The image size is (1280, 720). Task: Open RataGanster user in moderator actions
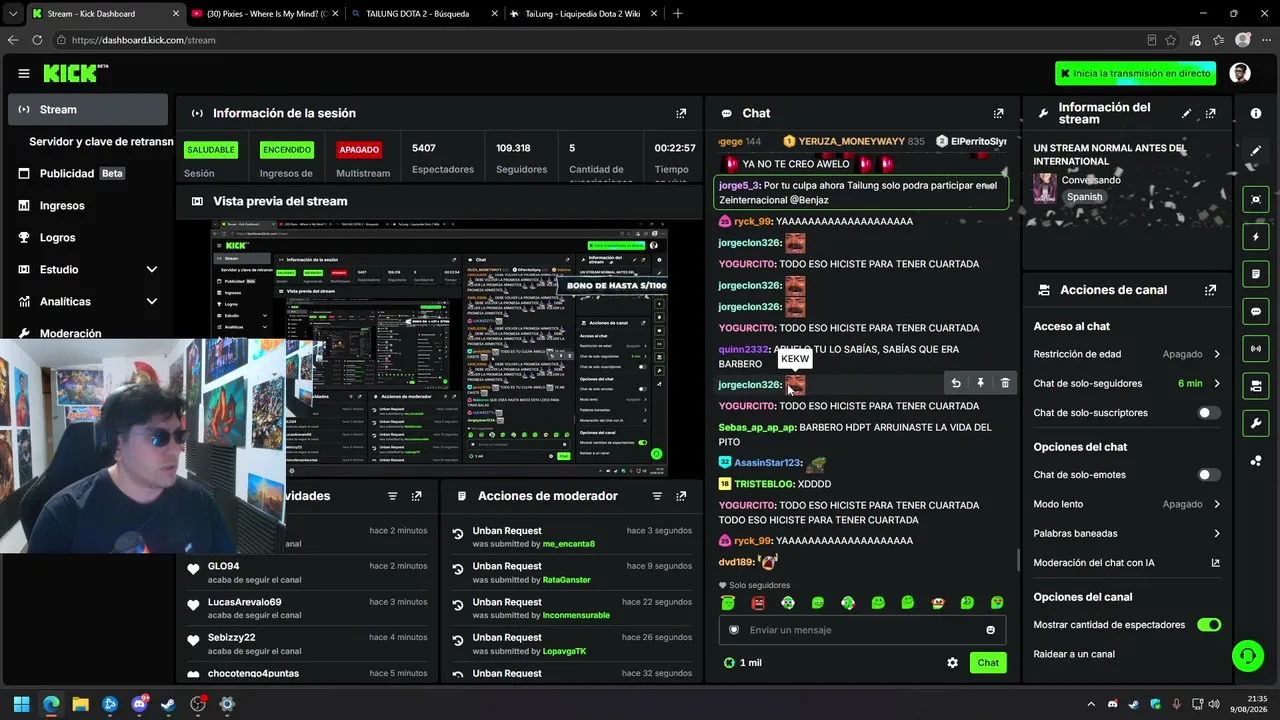tap(566, 580)
